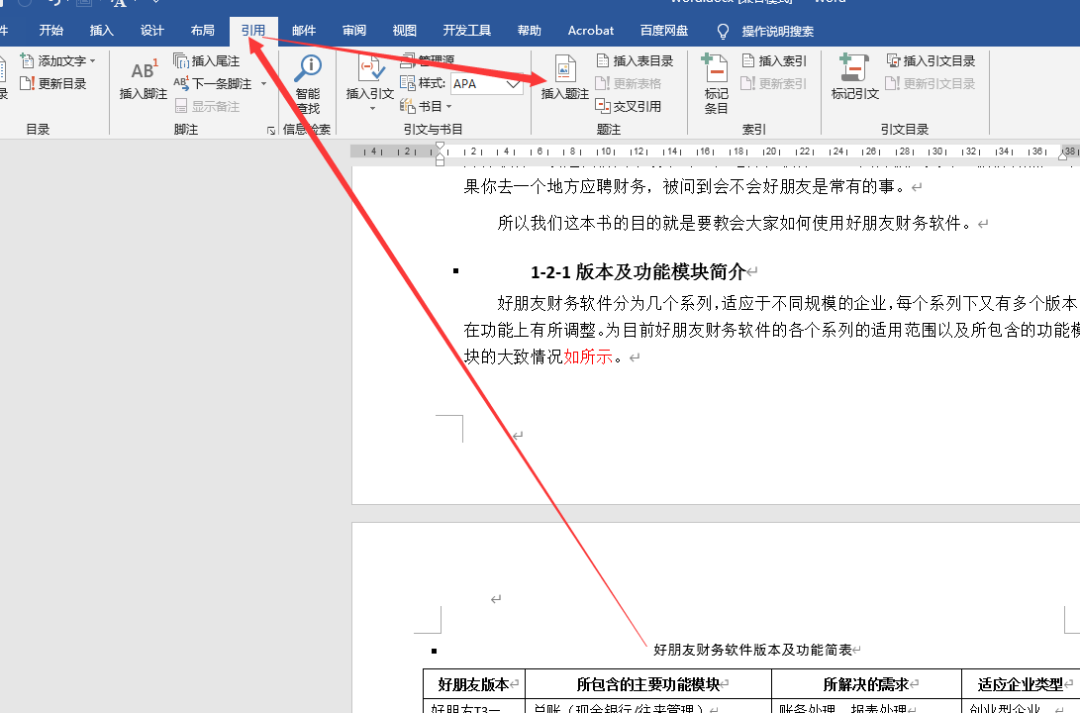This screenshot has width=1080, height=713.
Task: Click 下一条脚注 button
Action: click(x=213, y=83)
